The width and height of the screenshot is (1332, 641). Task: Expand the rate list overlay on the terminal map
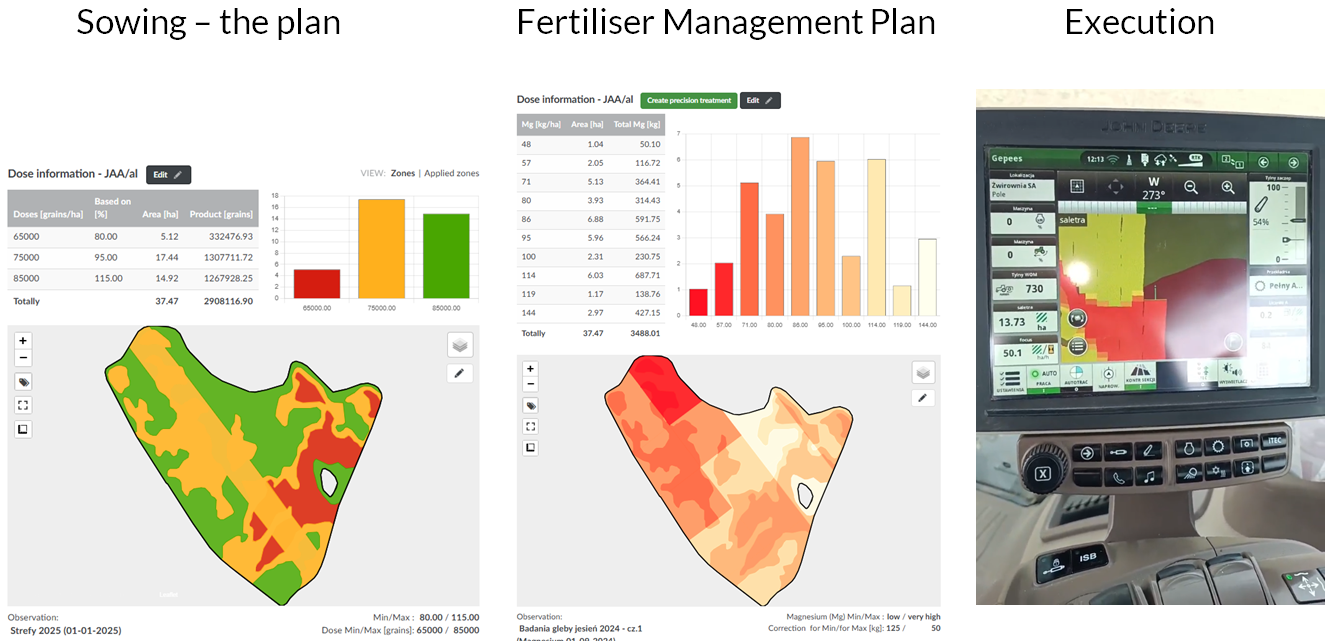[1078, 344]
